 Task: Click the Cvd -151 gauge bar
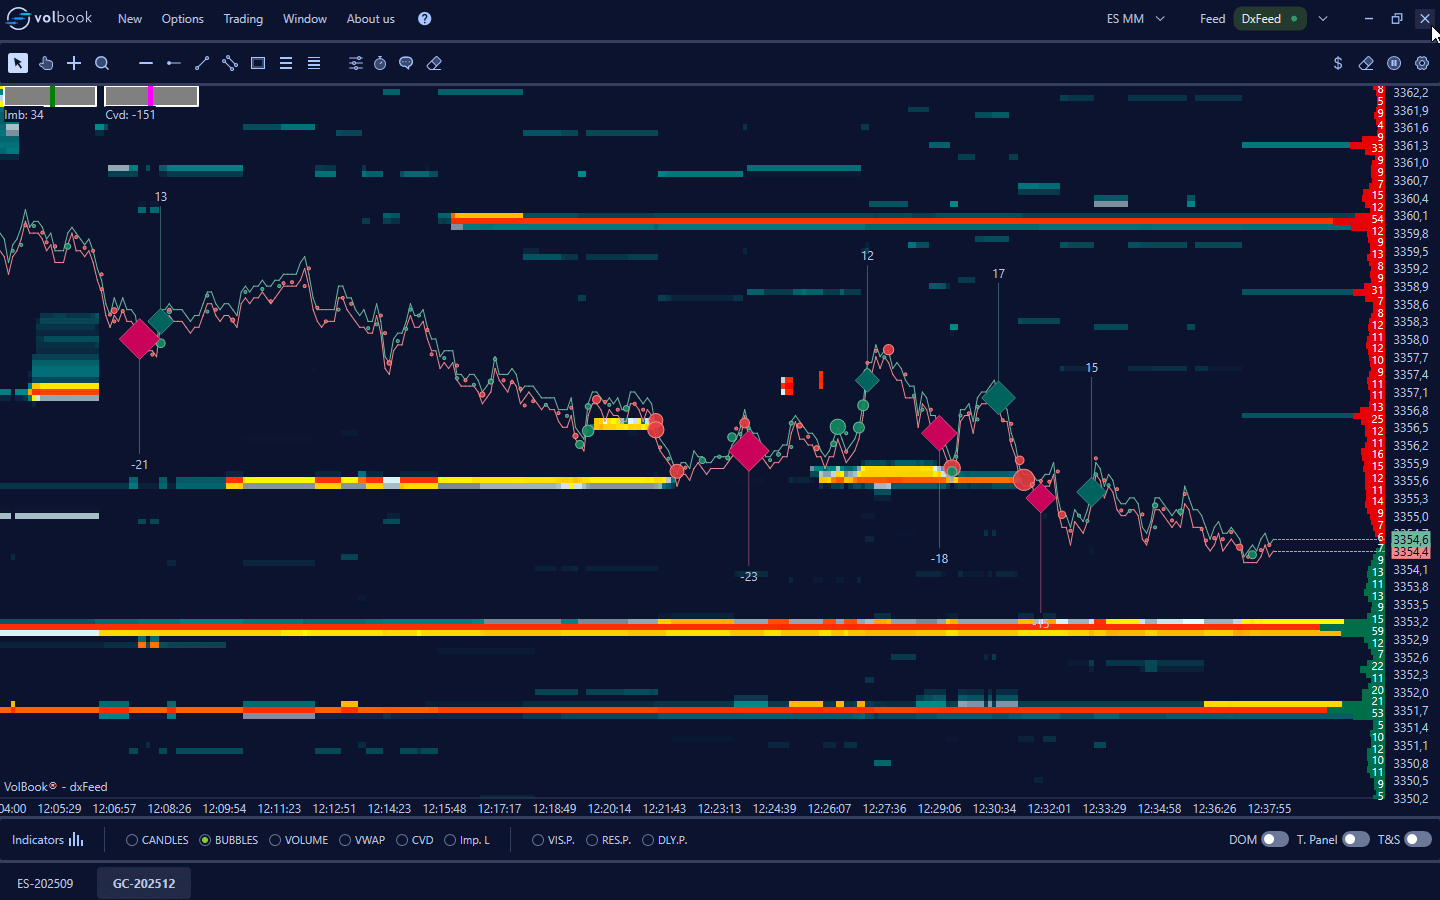(151, 96)
